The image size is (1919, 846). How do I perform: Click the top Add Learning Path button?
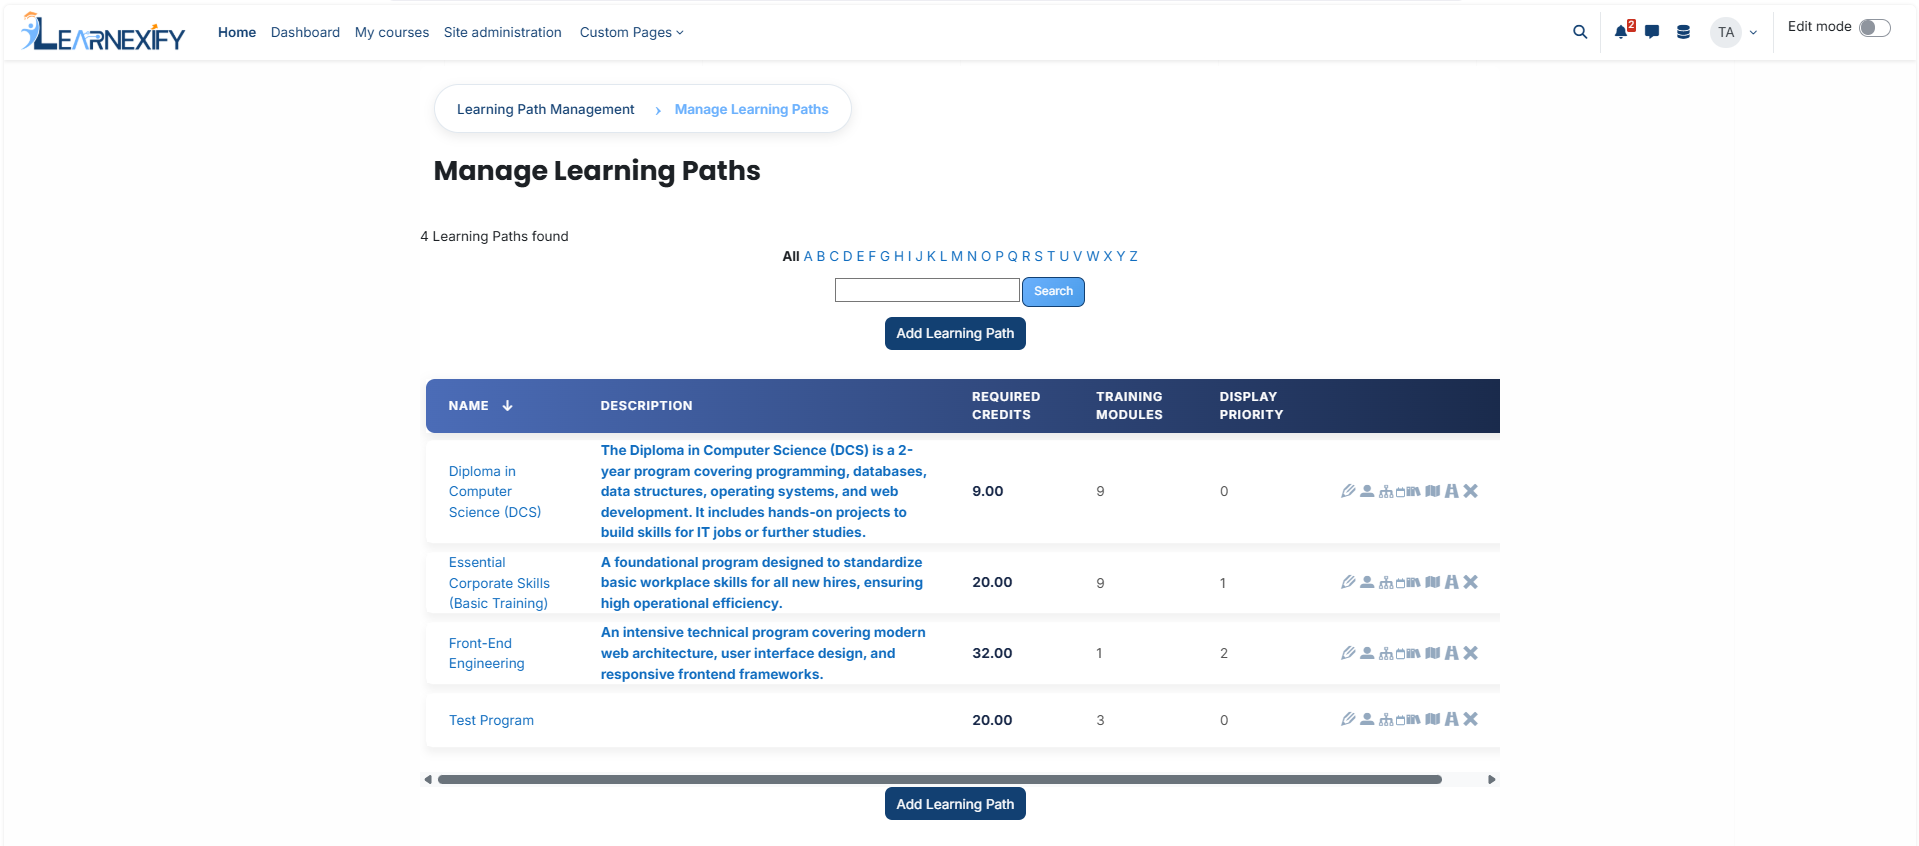955,333
